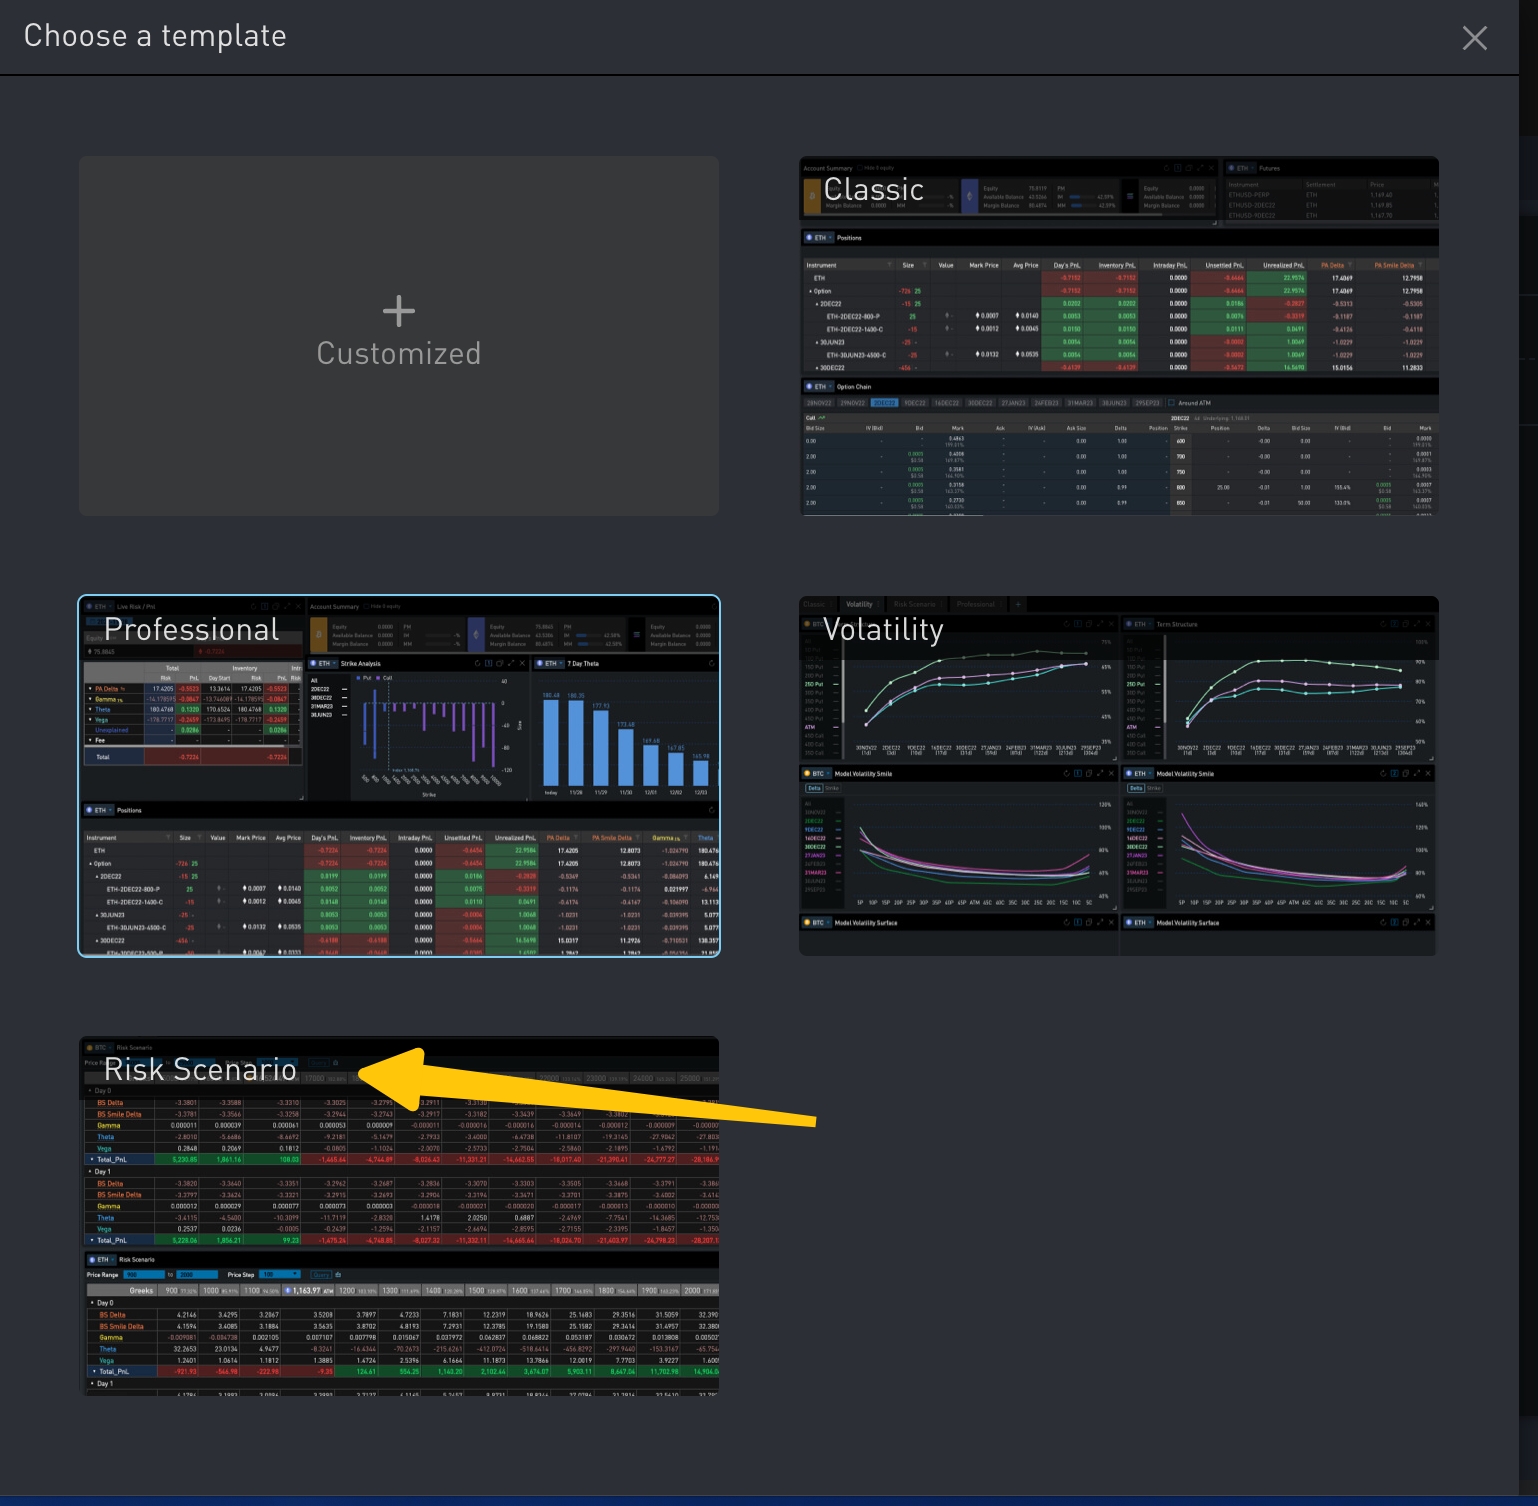Image resolution: width=1538 pixels, height=1506 pixels.
Task: Toggle Hide 0 equity checkbox in Professional preview
Action: 366,606
